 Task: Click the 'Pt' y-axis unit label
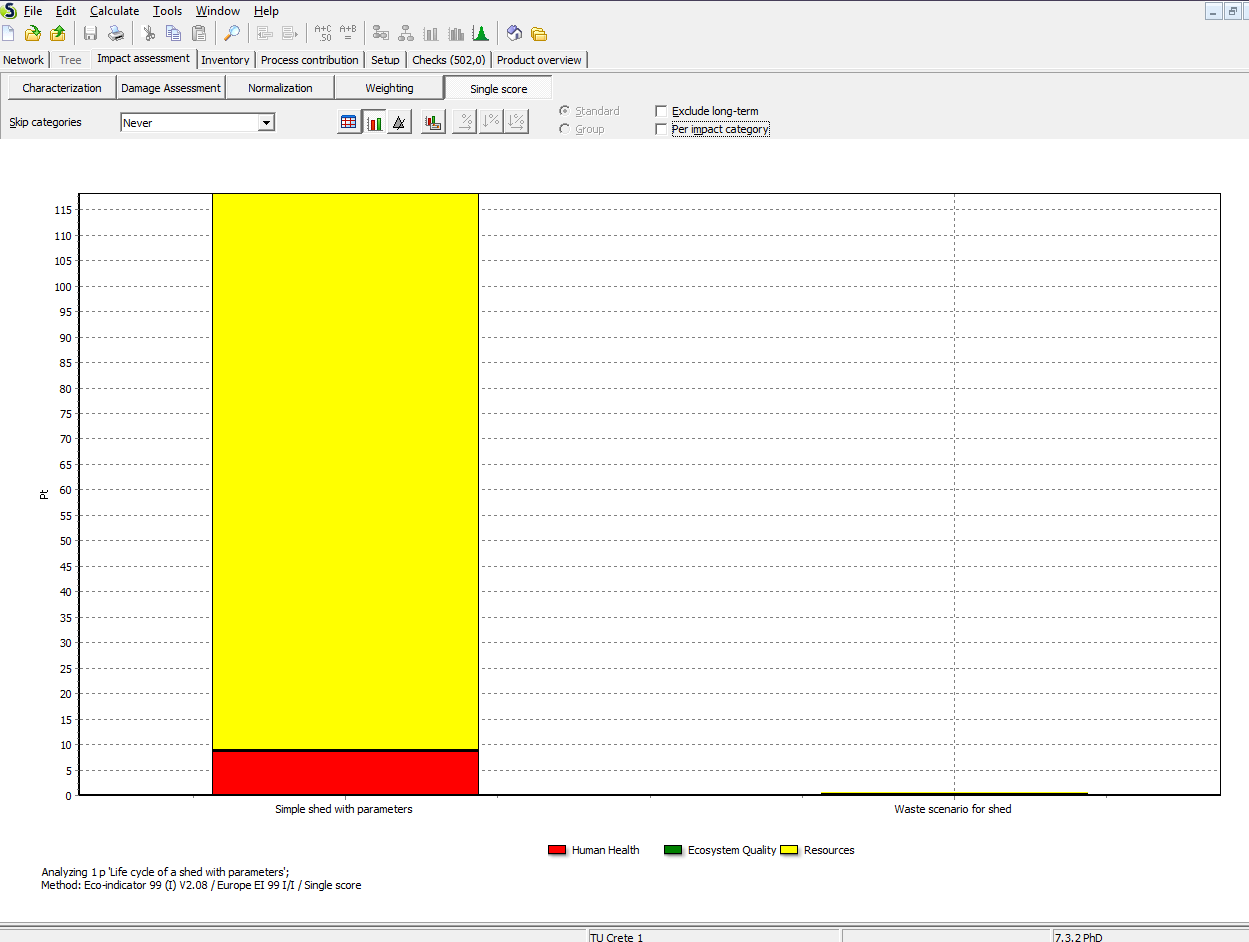43,494
